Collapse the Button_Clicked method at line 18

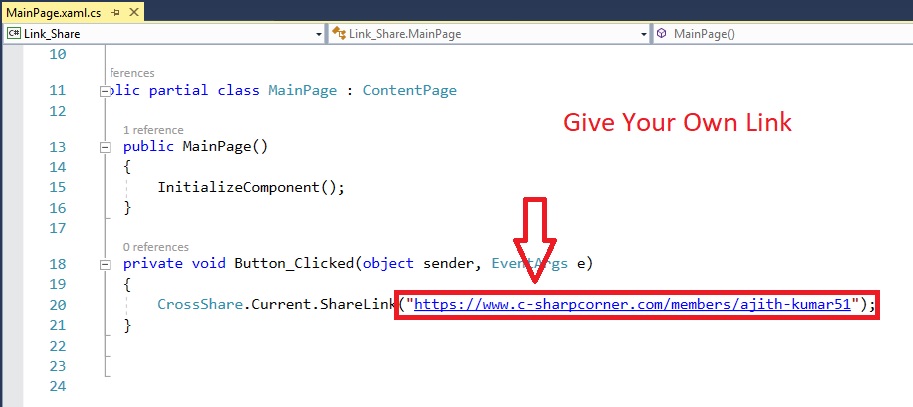[x=105, y=264]
